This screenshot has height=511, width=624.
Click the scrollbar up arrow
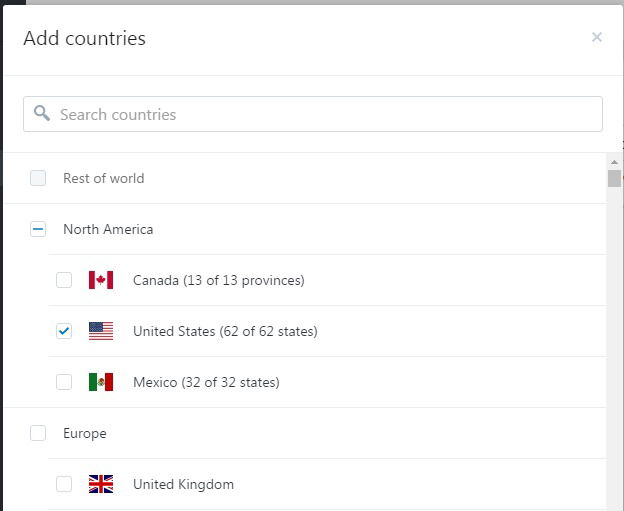[x=614, y=162]
